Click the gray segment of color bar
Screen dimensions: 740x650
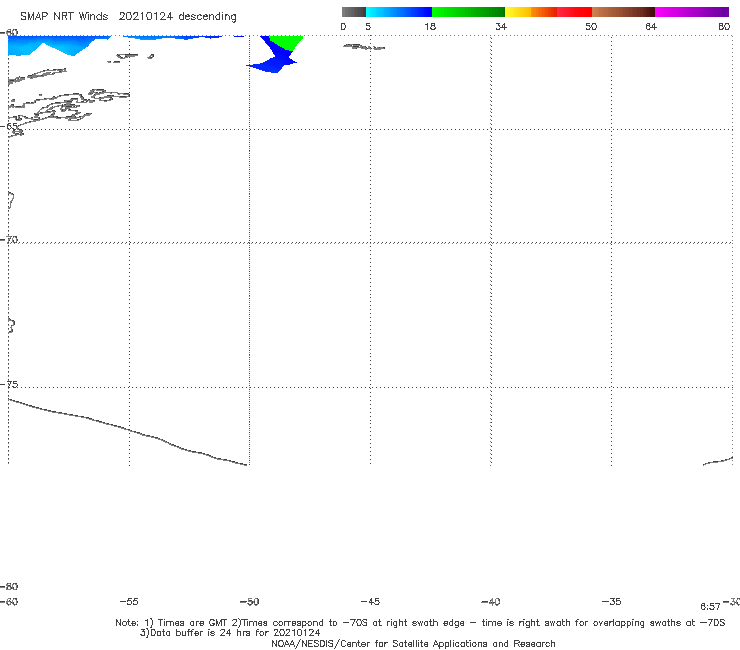(x=354, y=12)
